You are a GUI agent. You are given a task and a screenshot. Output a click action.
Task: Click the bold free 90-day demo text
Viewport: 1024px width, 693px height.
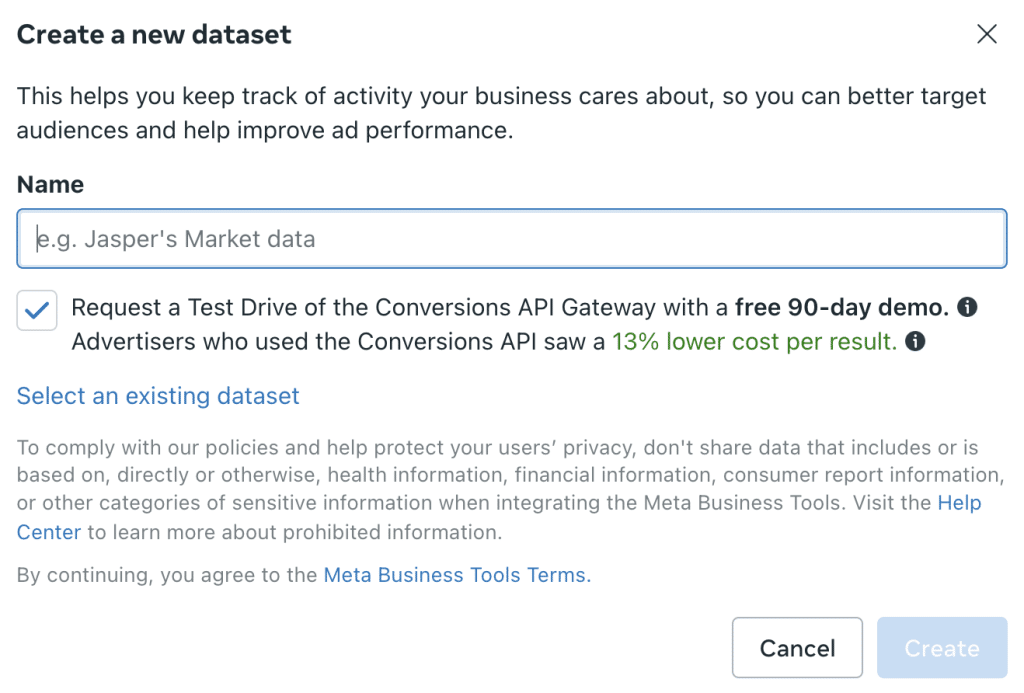(842, 307)
